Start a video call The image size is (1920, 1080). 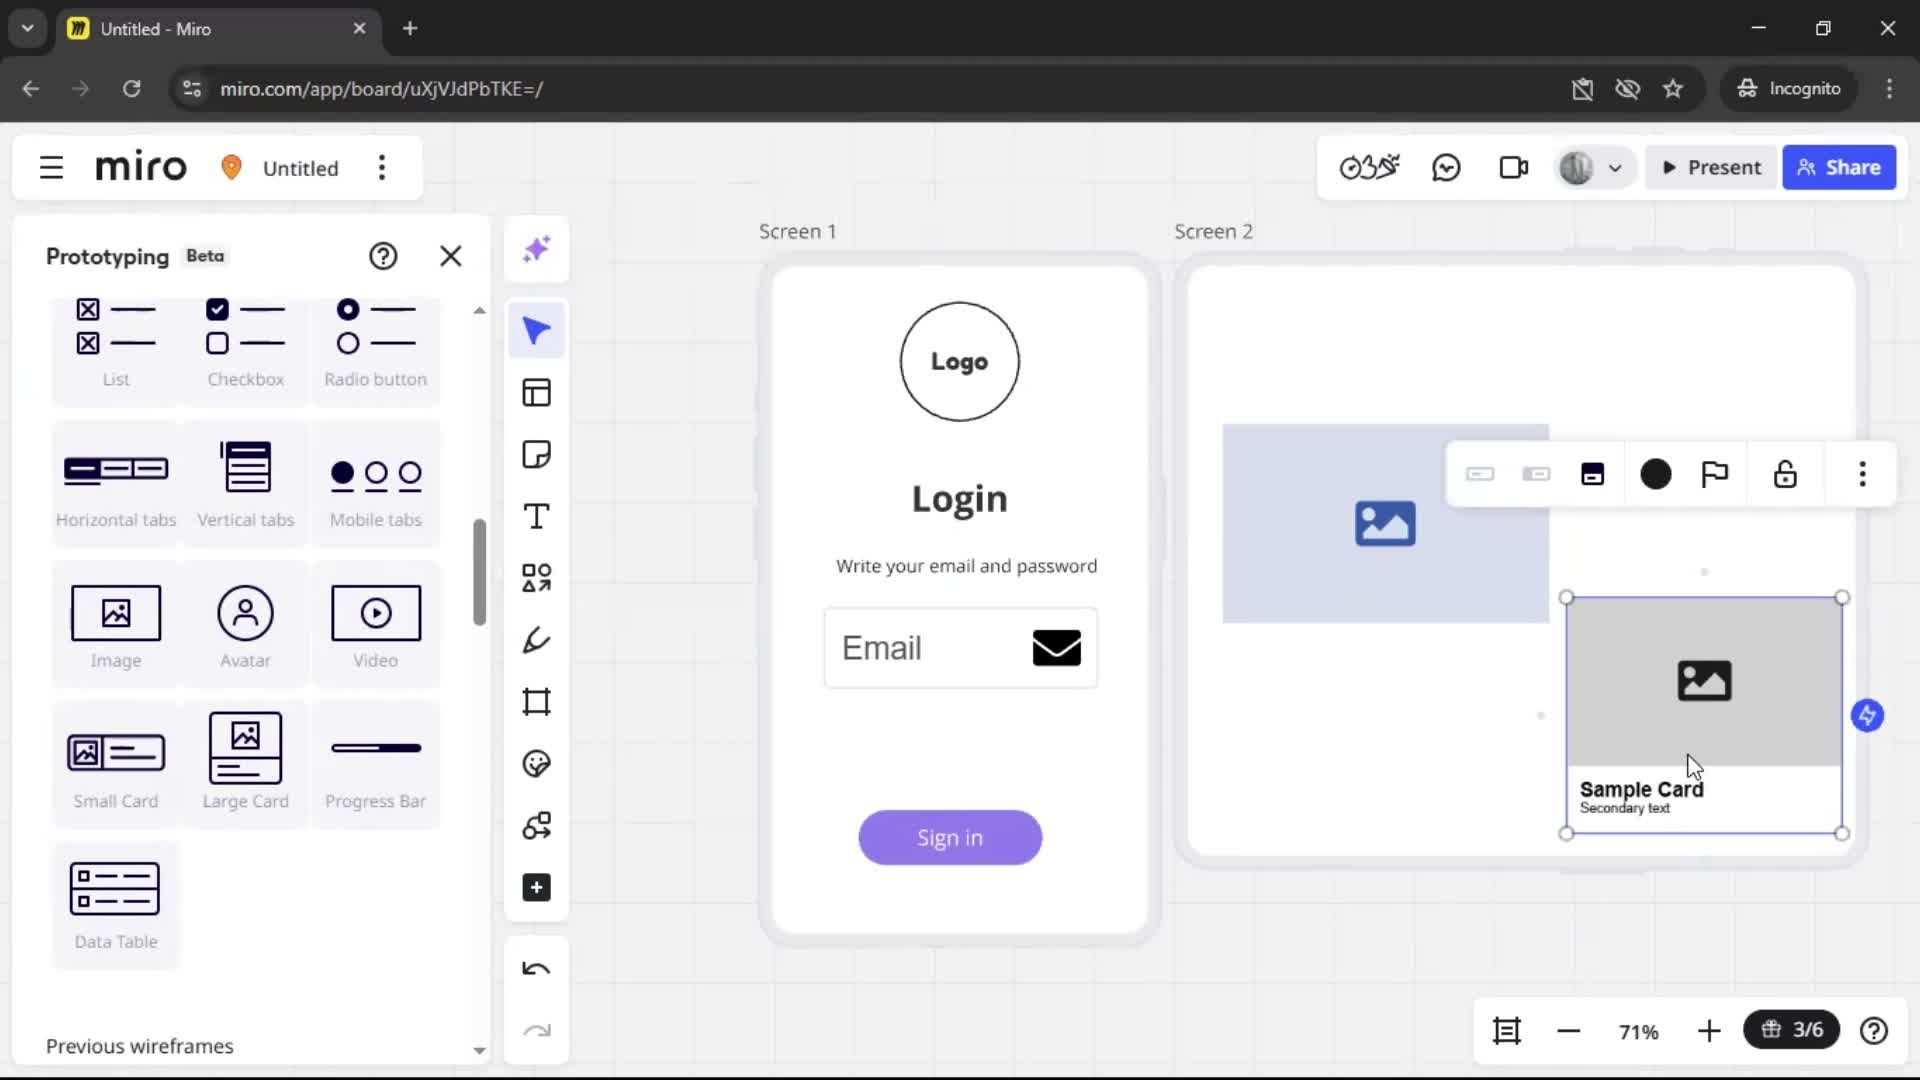point(1514,168)
